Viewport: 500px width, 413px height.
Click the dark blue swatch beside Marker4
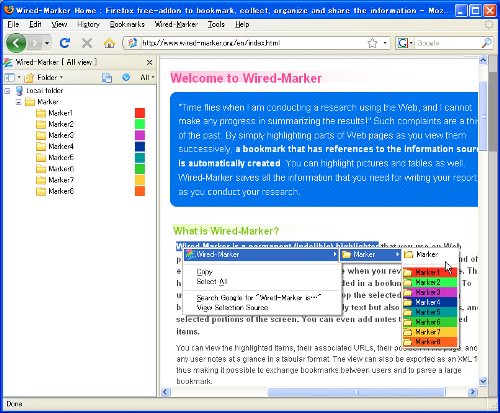coord(140,146)
